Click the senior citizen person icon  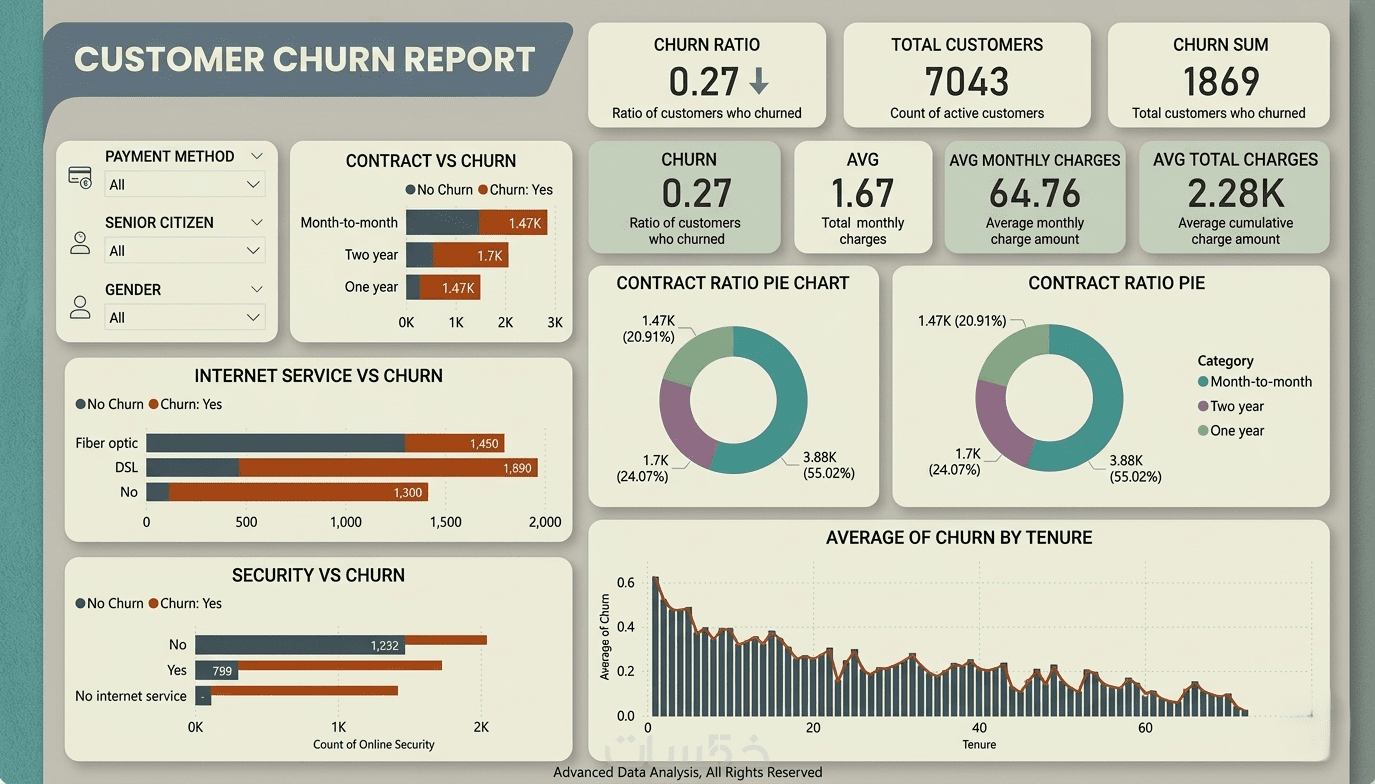pyautogui.click(x=80, y=242)
